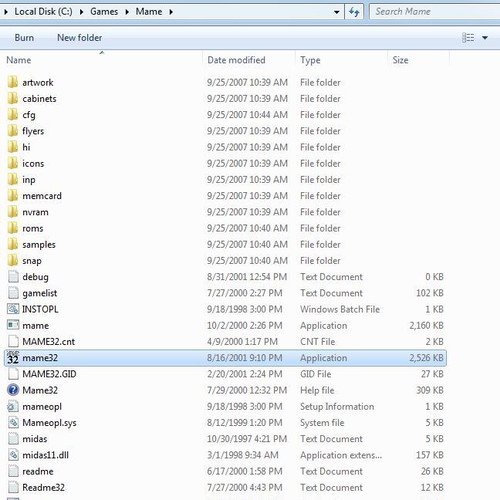Image resolution: width=500 pixels, height=500 pixels.
Task: Click the Help file type cell
Action: 317,390
